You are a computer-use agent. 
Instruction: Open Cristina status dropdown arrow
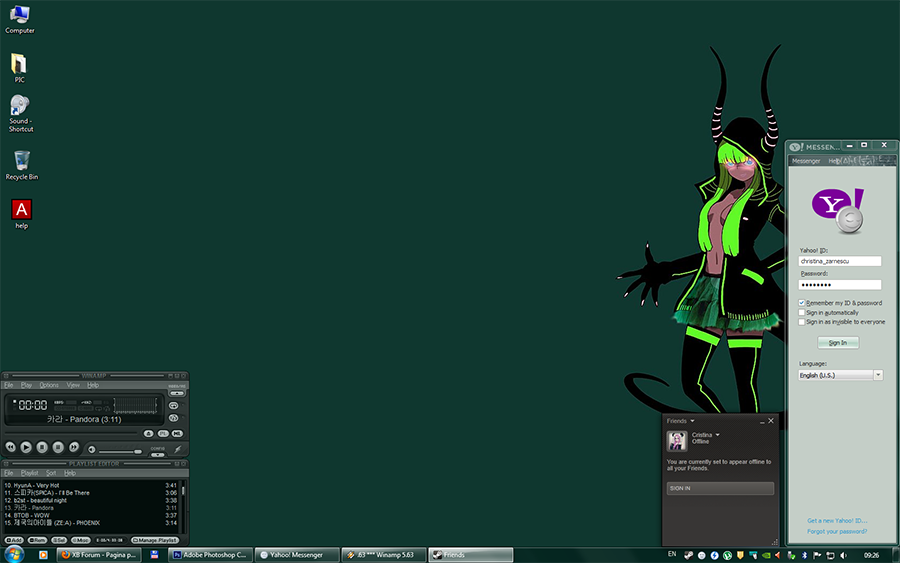coord(717,434)
